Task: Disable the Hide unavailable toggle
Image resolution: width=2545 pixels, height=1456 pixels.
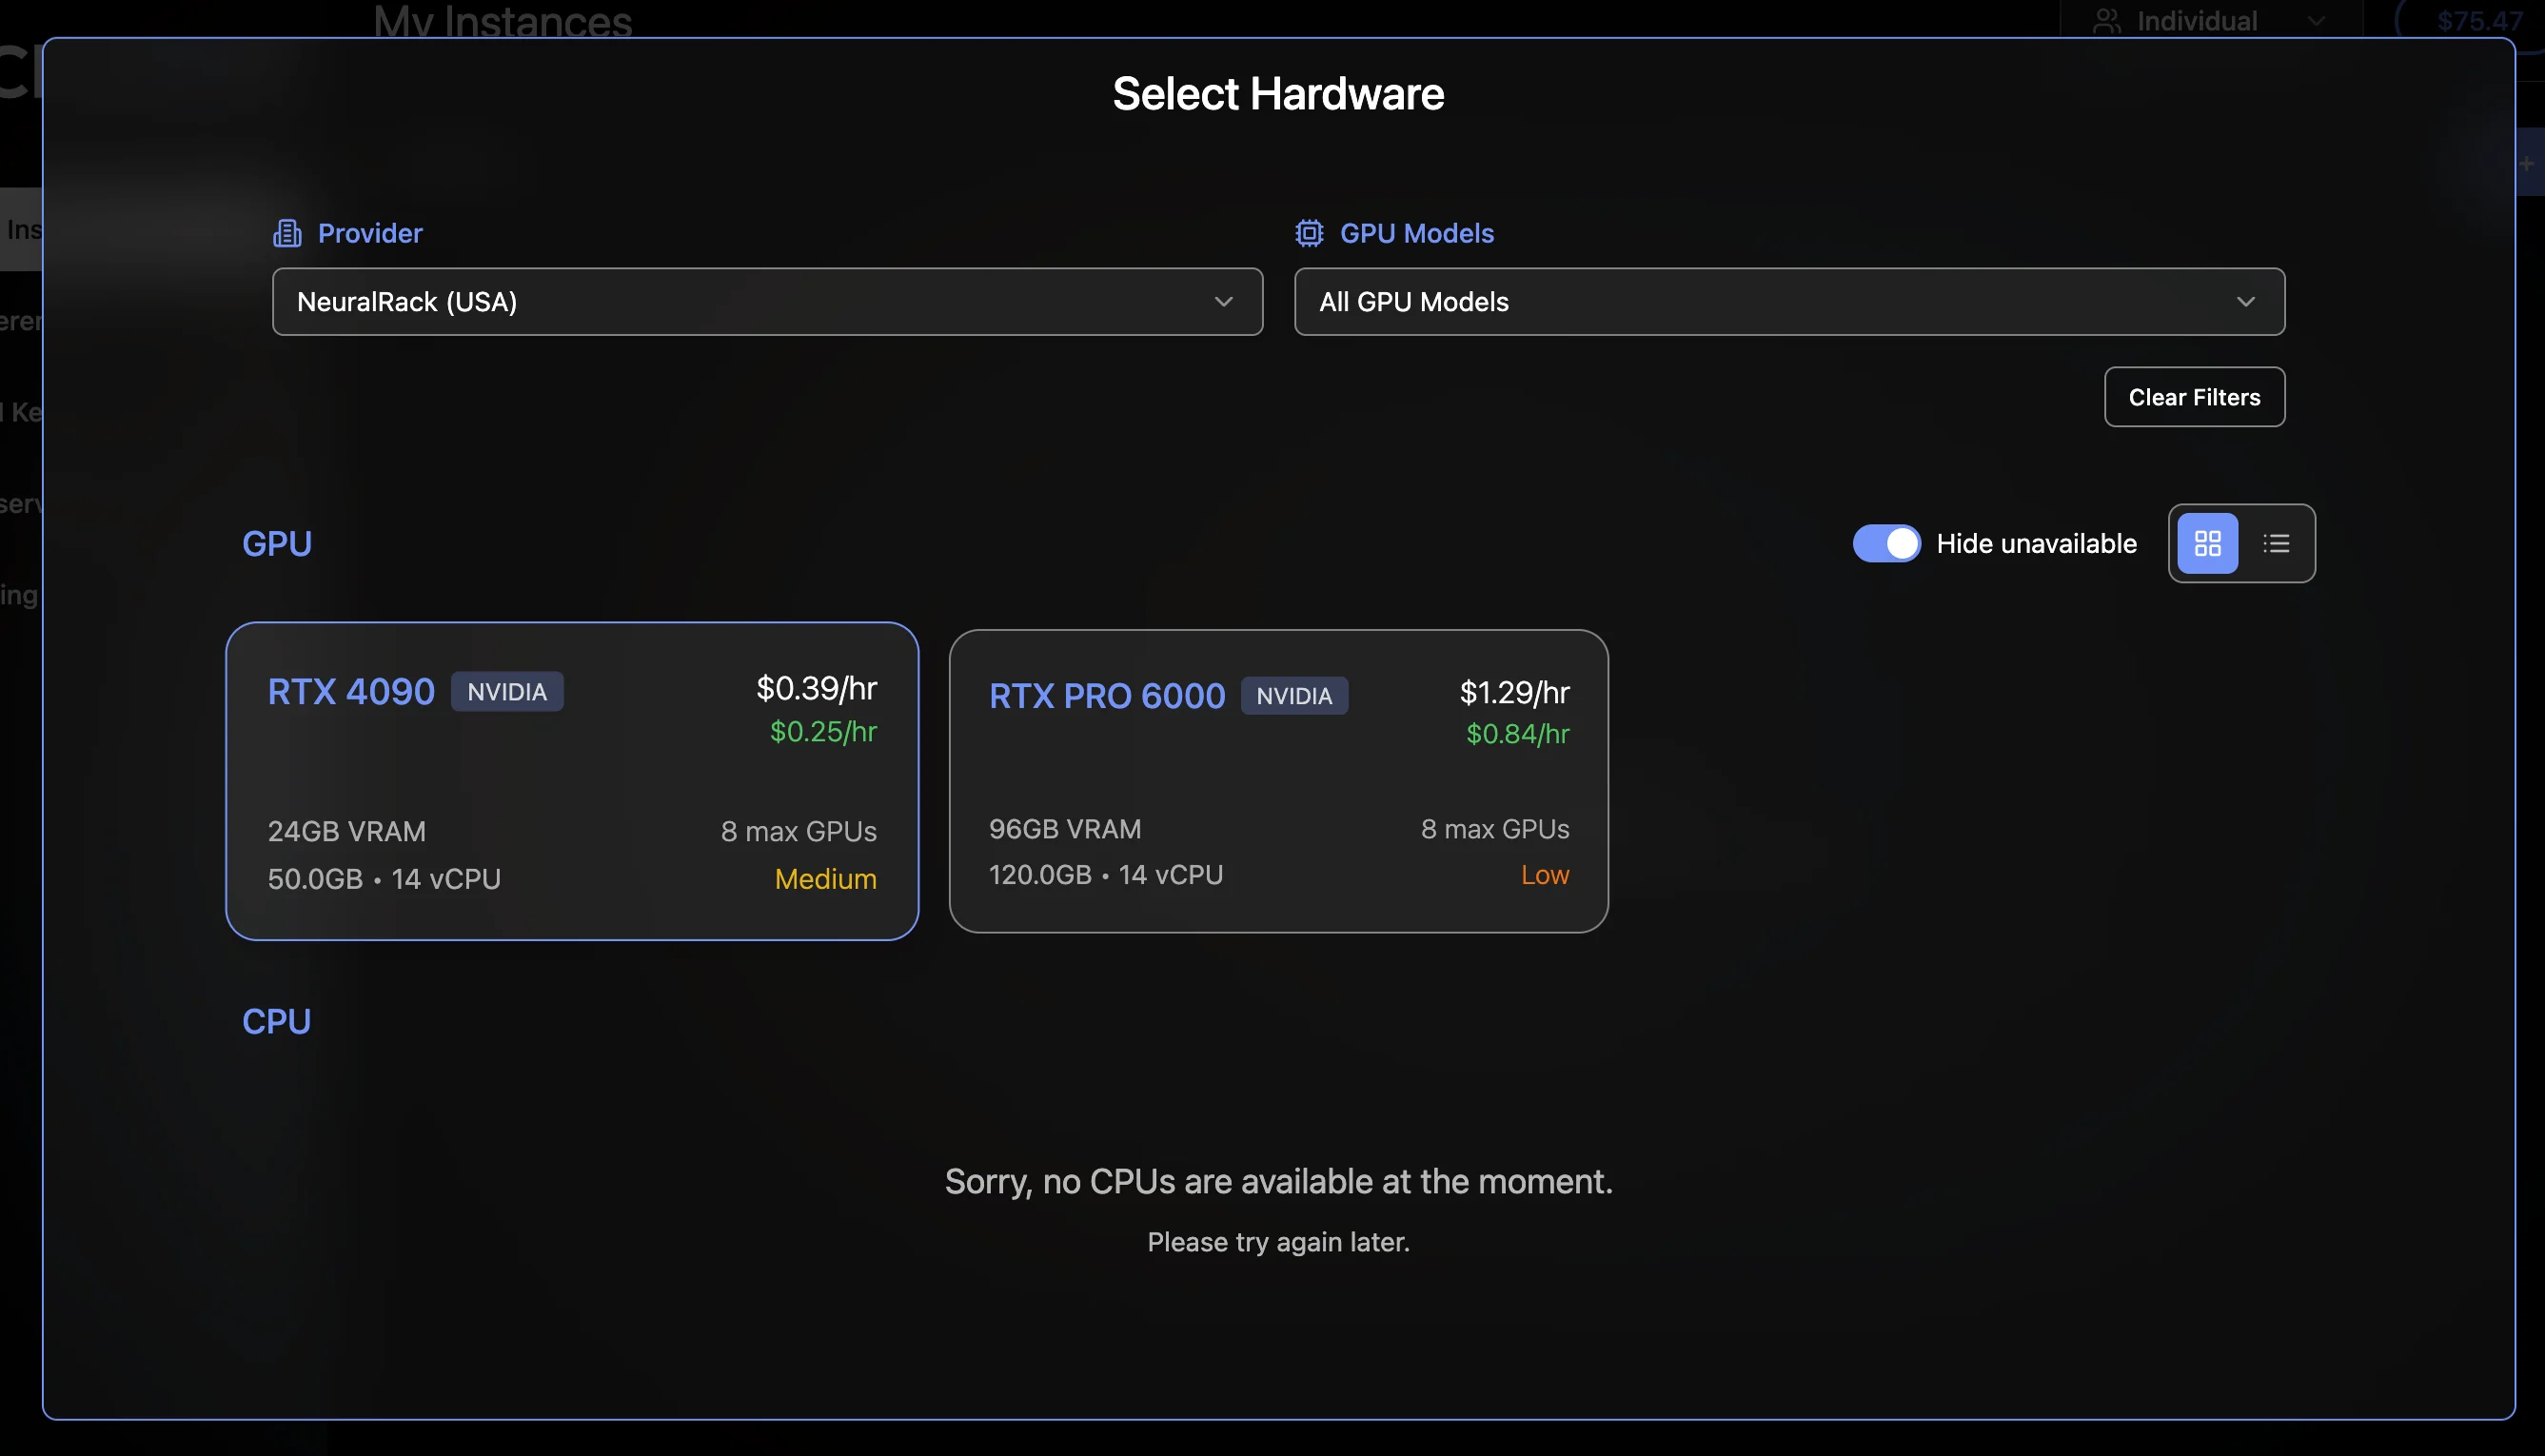Action: pyautogui.click(x=1886, y=543)
